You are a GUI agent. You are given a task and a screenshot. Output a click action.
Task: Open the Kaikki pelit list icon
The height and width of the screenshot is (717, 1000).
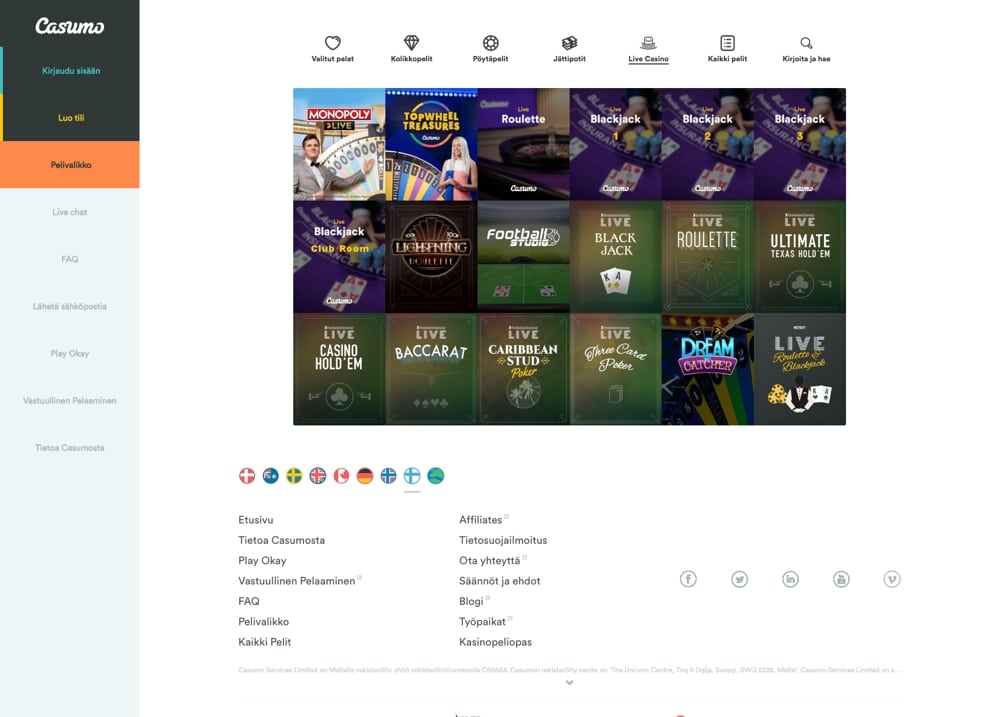tap(727, 43)
